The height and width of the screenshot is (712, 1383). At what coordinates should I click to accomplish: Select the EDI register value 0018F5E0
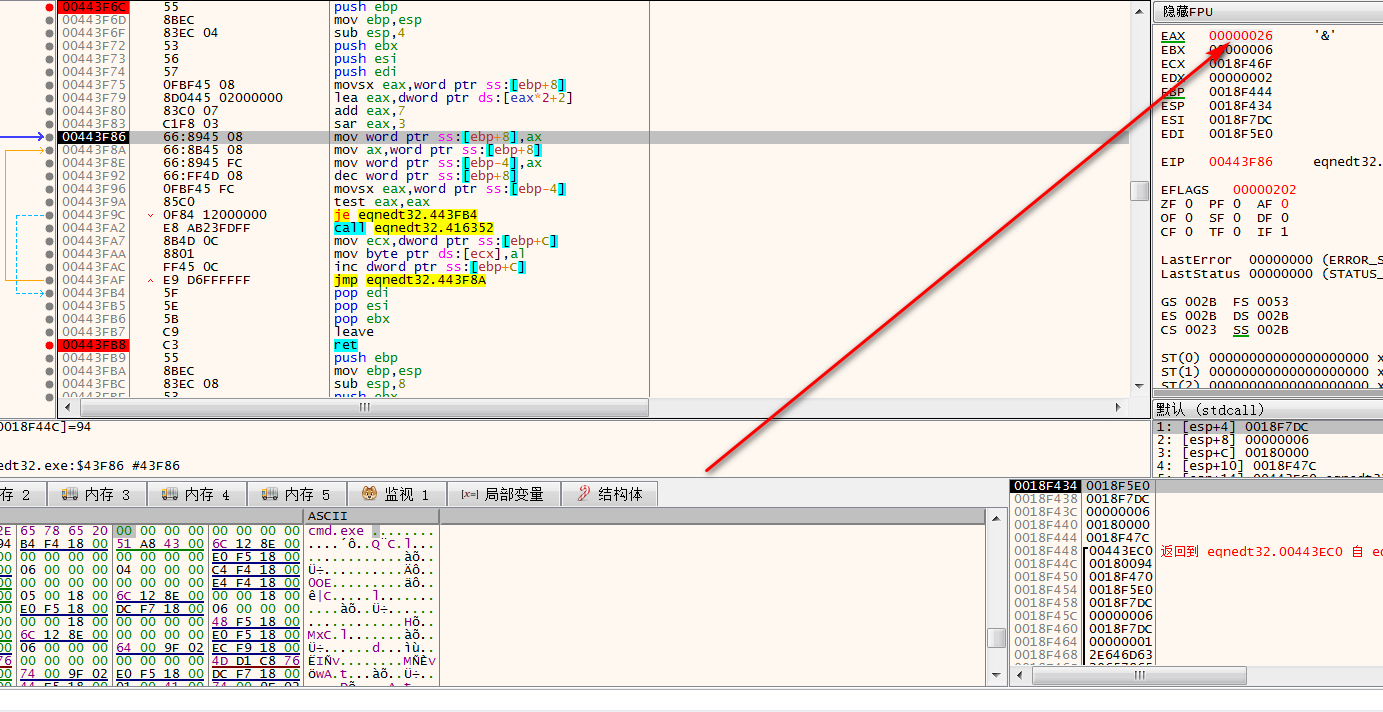click(x=1241, y=134)
